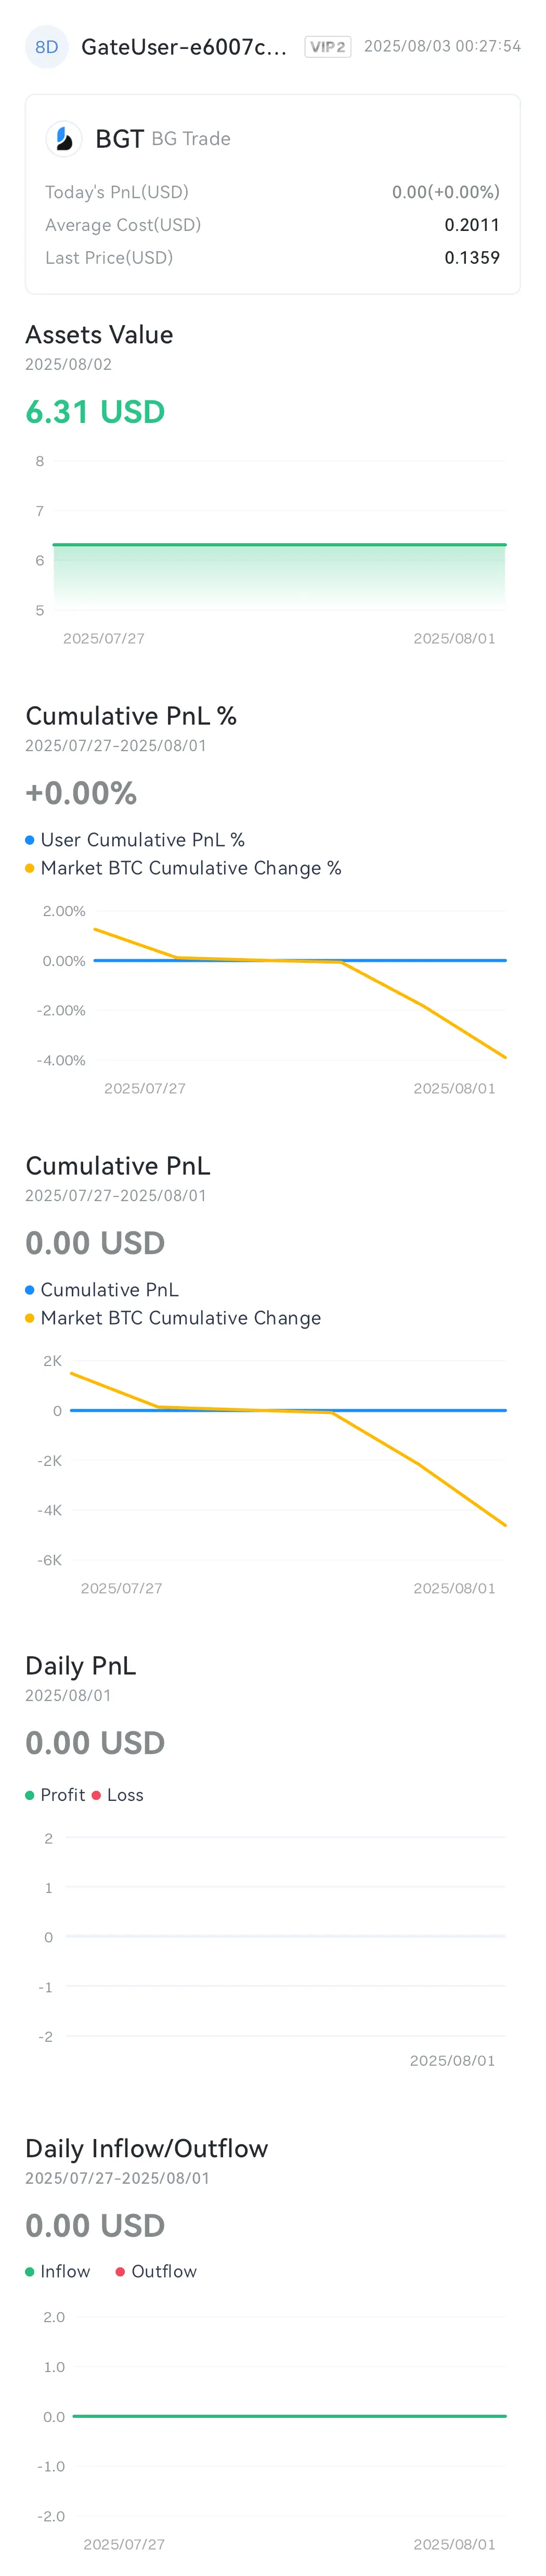Viewport: 546px width, 2576px height.
Task: Click the Daily PnL 2025/08/01 axis marker
Action: click(x=452, y=2061)
